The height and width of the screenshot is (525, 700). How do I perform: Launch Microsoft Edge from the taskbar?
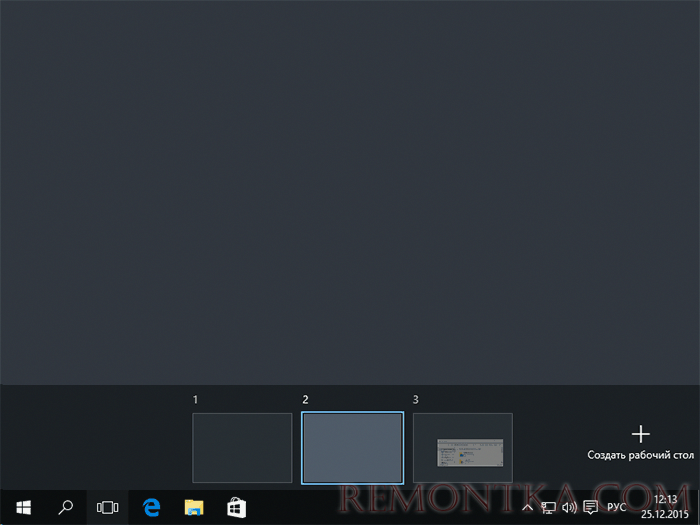(x=151, y=508)
